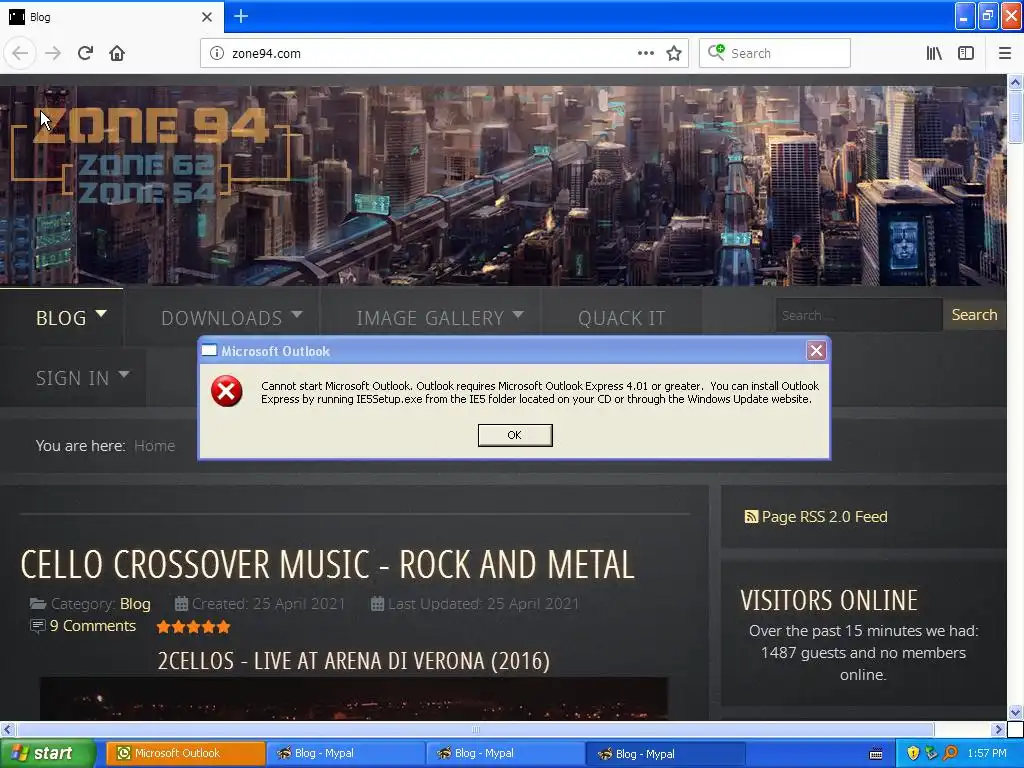1024x768 pixels.
Task: Open the browser home page icon
Action: [x=117, y=53]
